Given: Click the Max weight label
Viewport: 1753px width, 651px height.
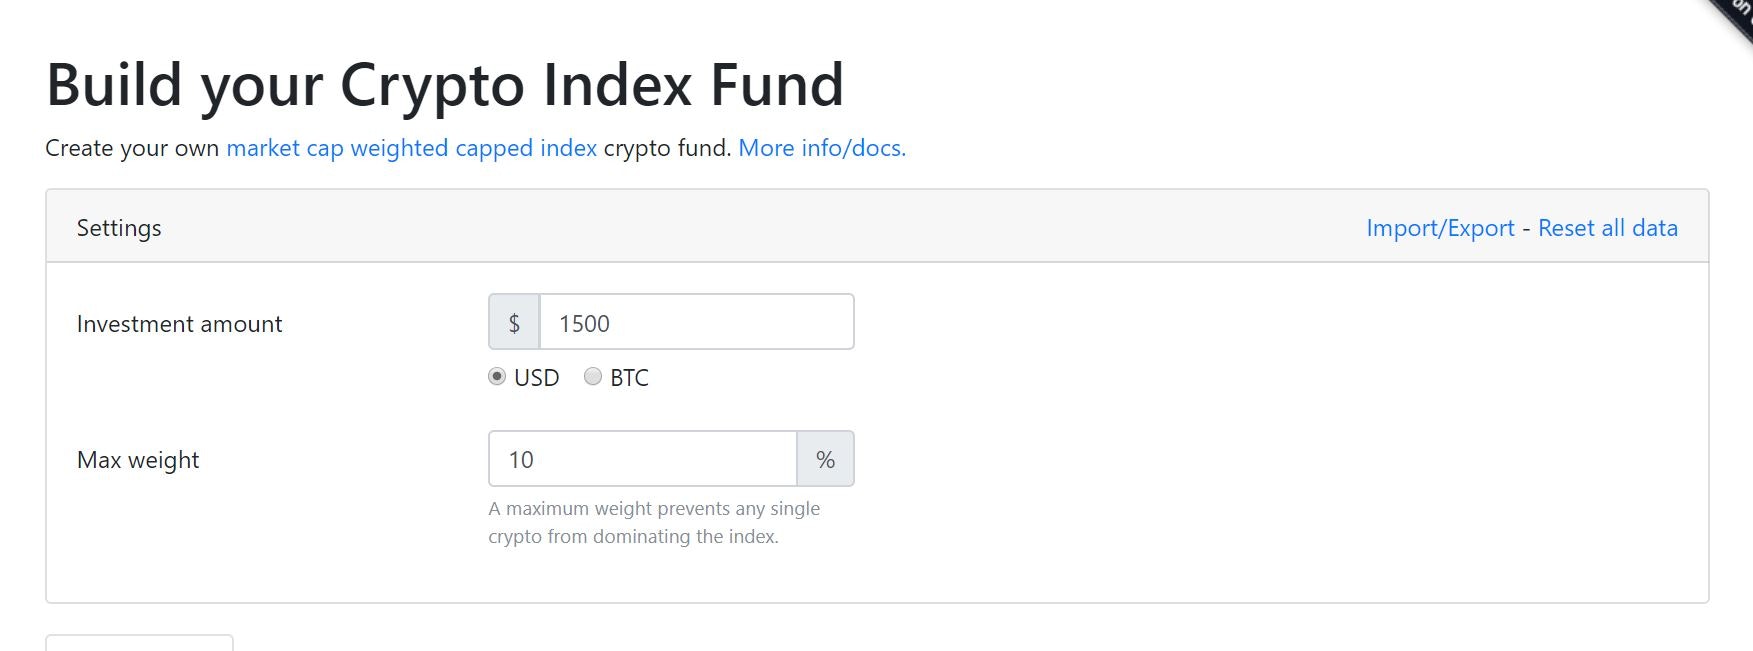Looking at the screenshot, I should [138, 459].
